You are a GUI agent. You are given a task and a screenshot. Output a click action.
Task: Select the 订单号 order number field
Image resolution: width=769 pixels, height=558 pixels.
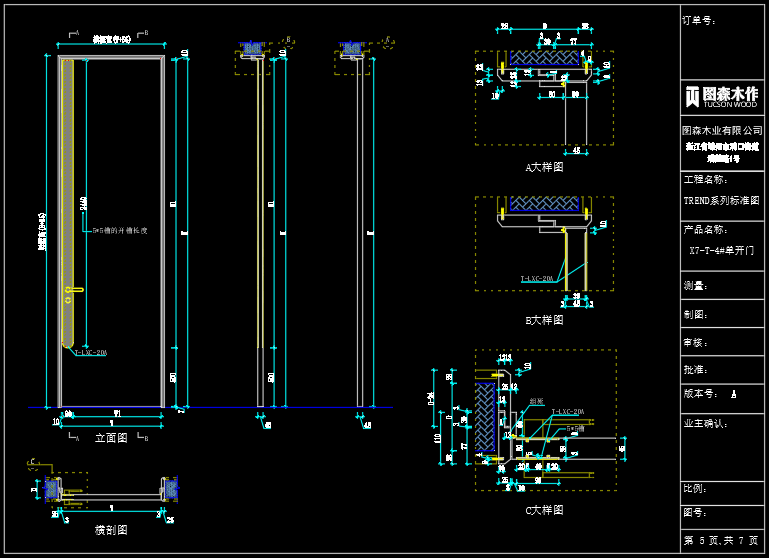point(699,20)
